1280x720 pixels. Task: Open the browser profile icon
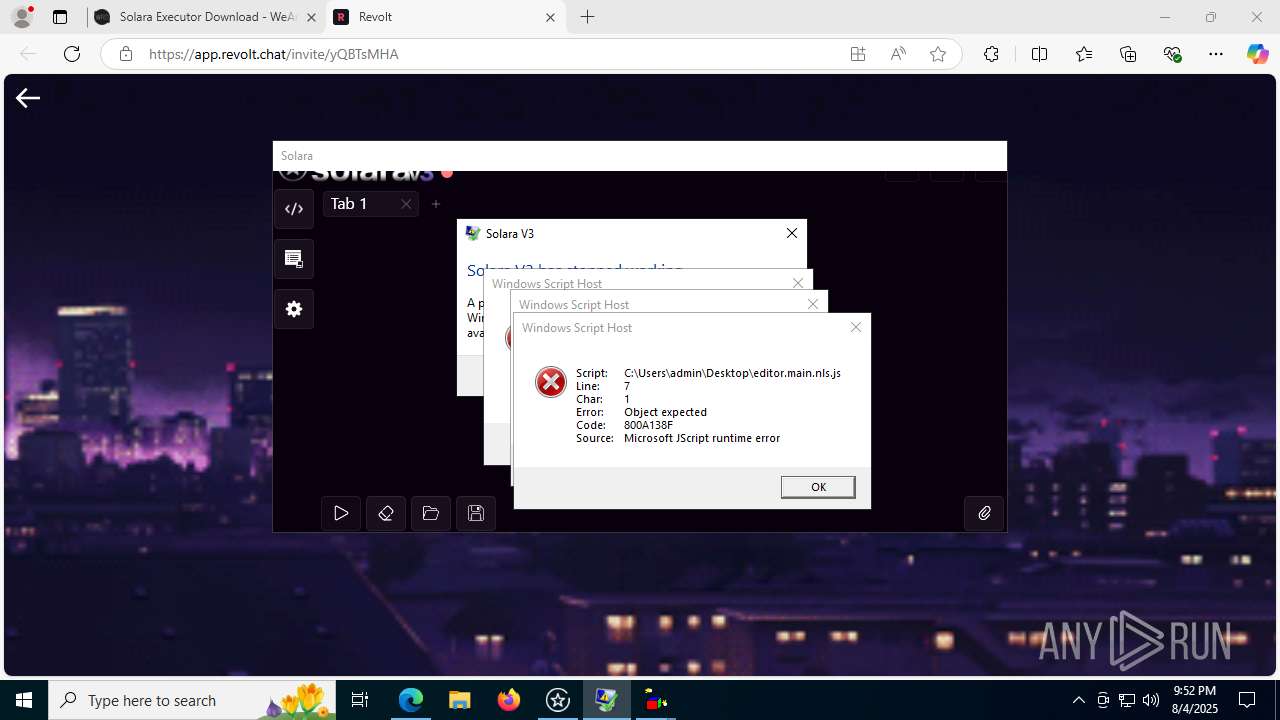(x=21, y=17)
